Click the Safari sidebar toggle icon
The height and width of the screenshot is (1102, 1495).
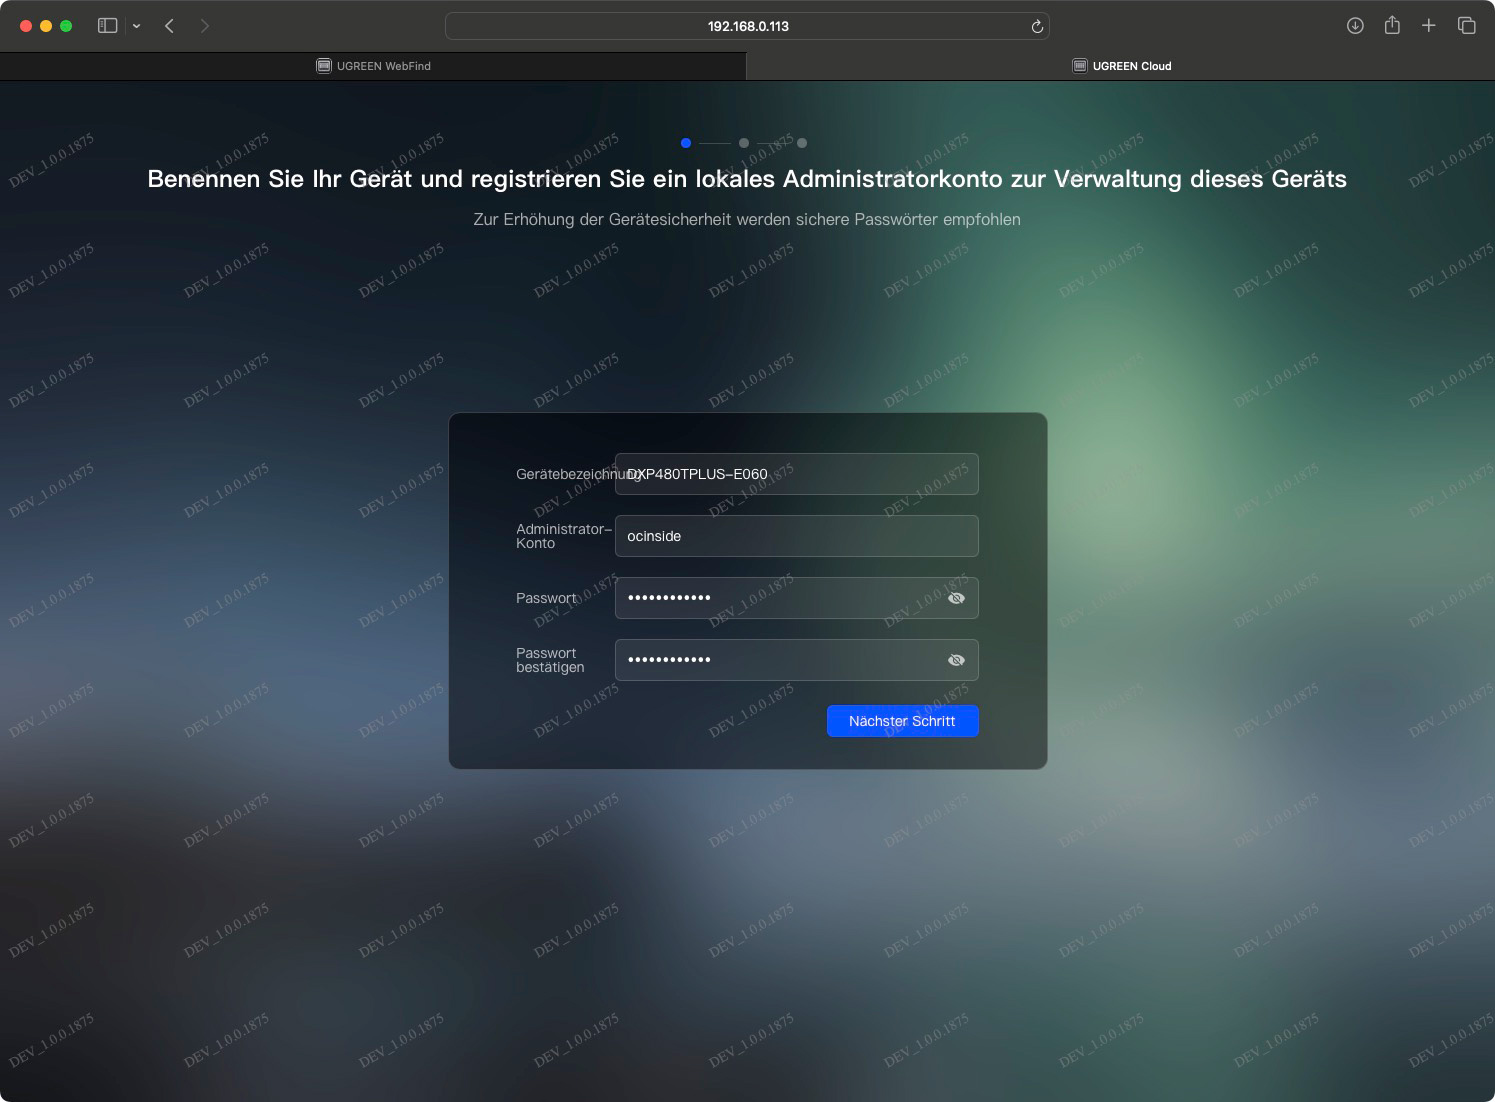[107, 26]
